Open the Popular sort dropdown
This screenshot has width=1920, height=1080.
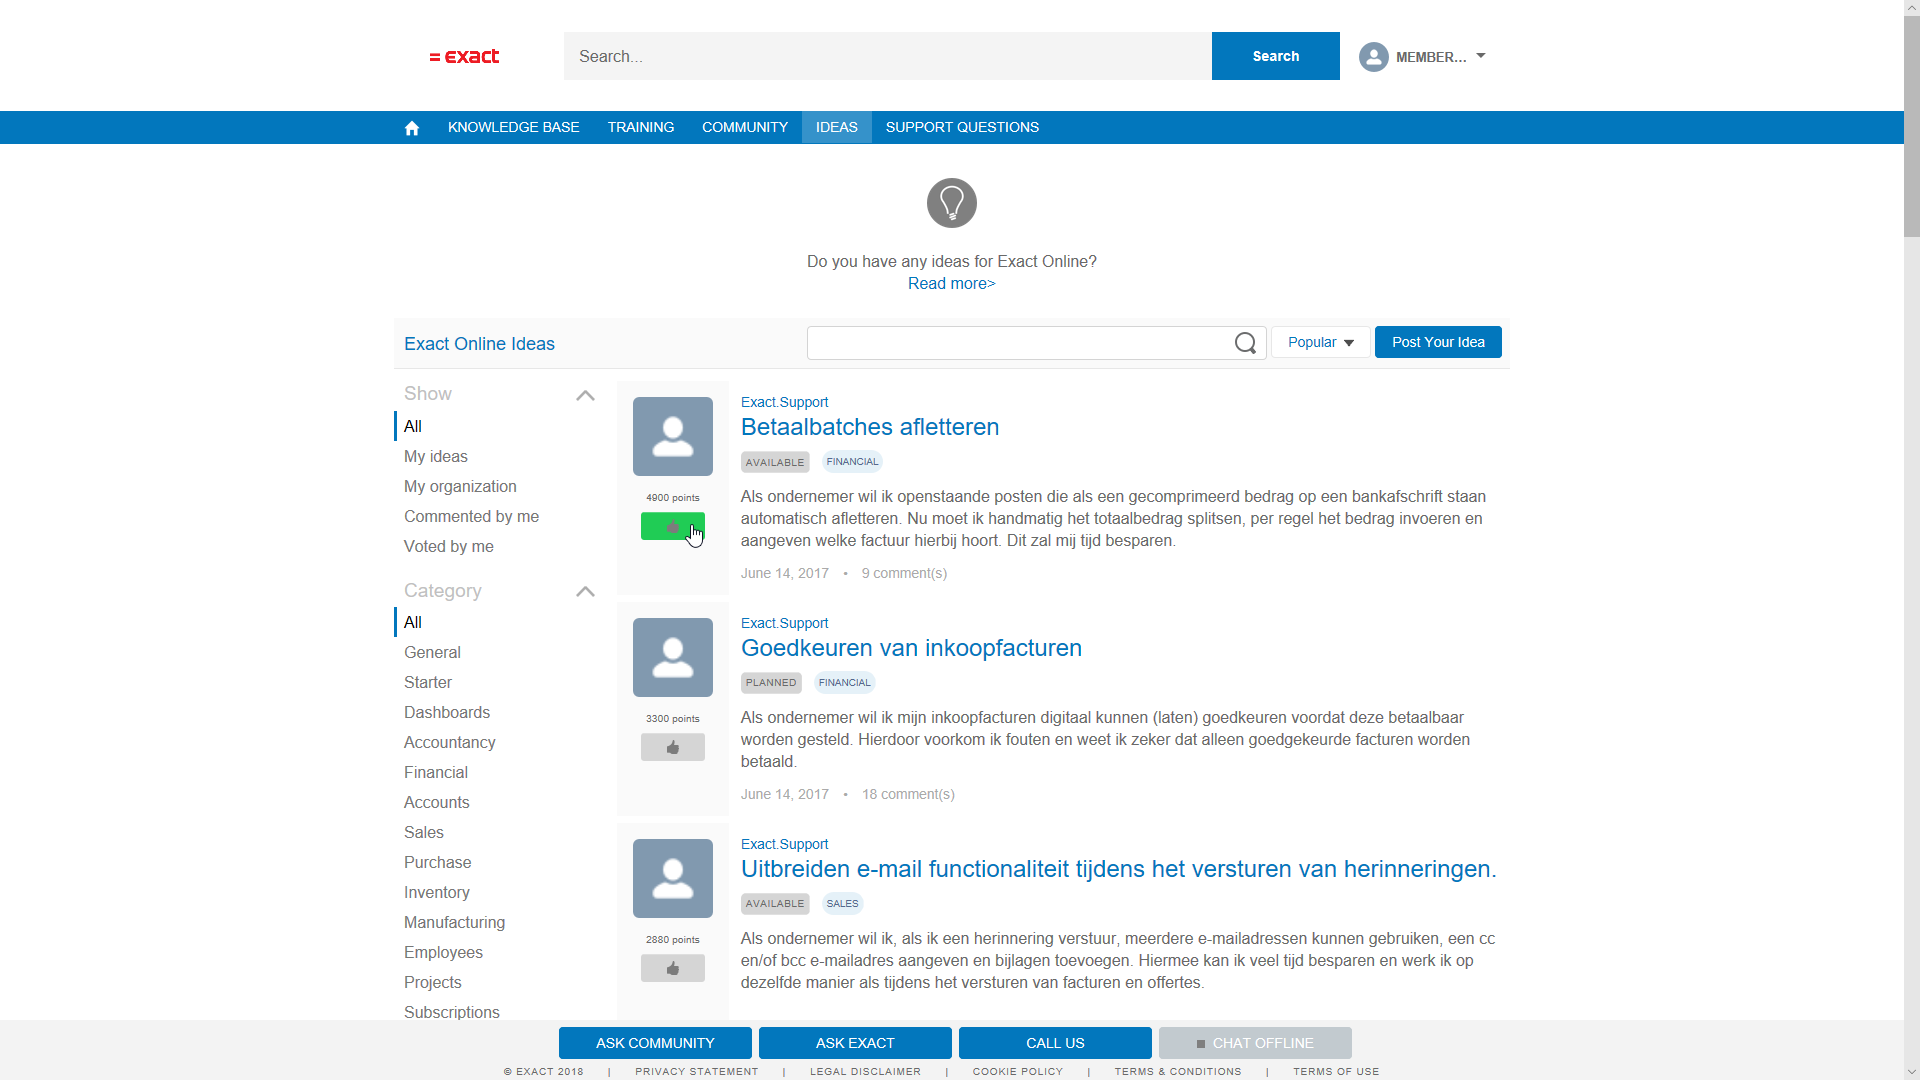pos(1321,342)
